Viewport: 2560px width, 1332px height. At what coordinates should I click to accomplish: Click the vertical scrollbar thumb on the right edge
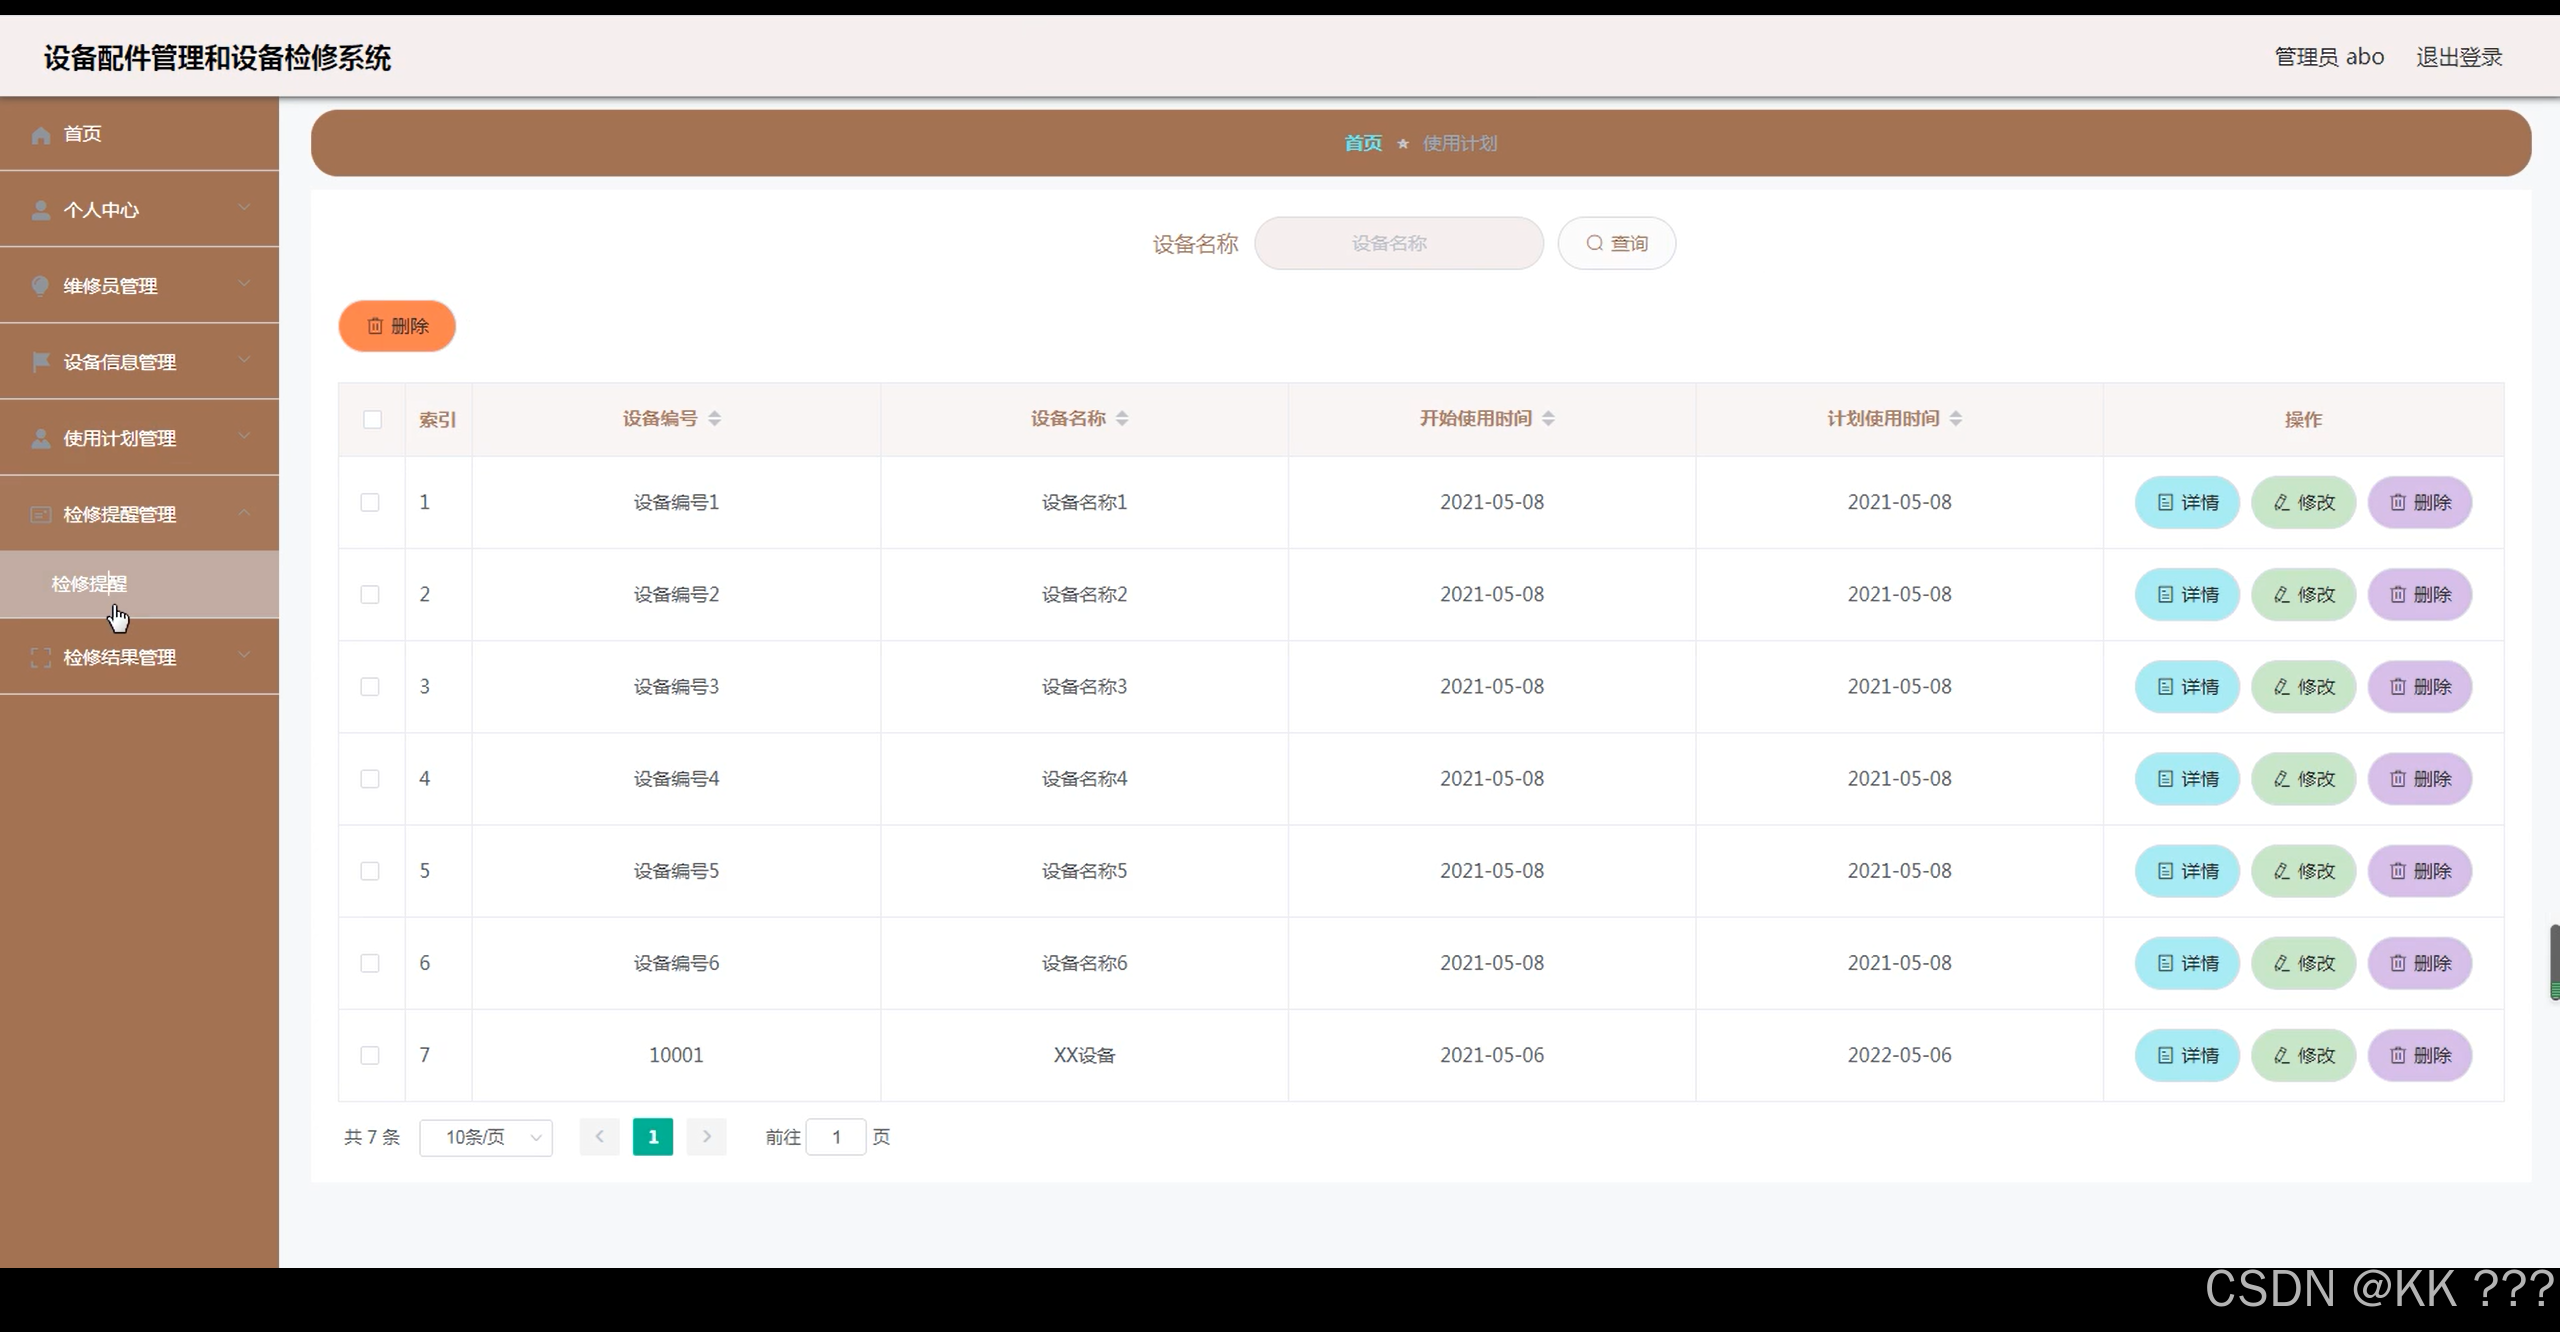(x=2554, y=960)
